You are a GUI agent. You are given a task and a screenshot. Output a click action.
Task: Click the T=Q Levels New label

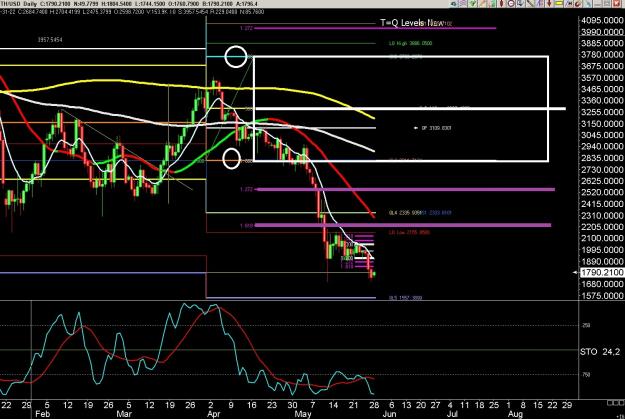412,23
